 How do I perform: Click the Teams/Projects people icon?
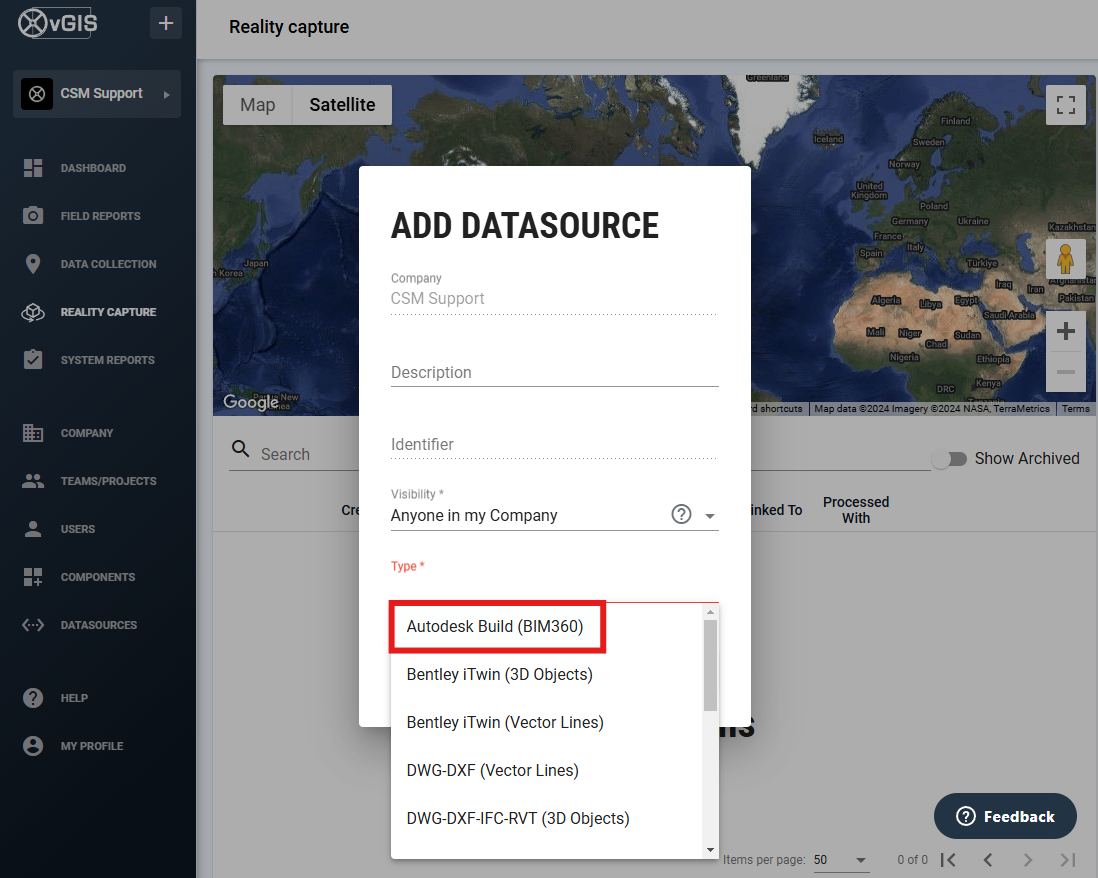[33, 481]
